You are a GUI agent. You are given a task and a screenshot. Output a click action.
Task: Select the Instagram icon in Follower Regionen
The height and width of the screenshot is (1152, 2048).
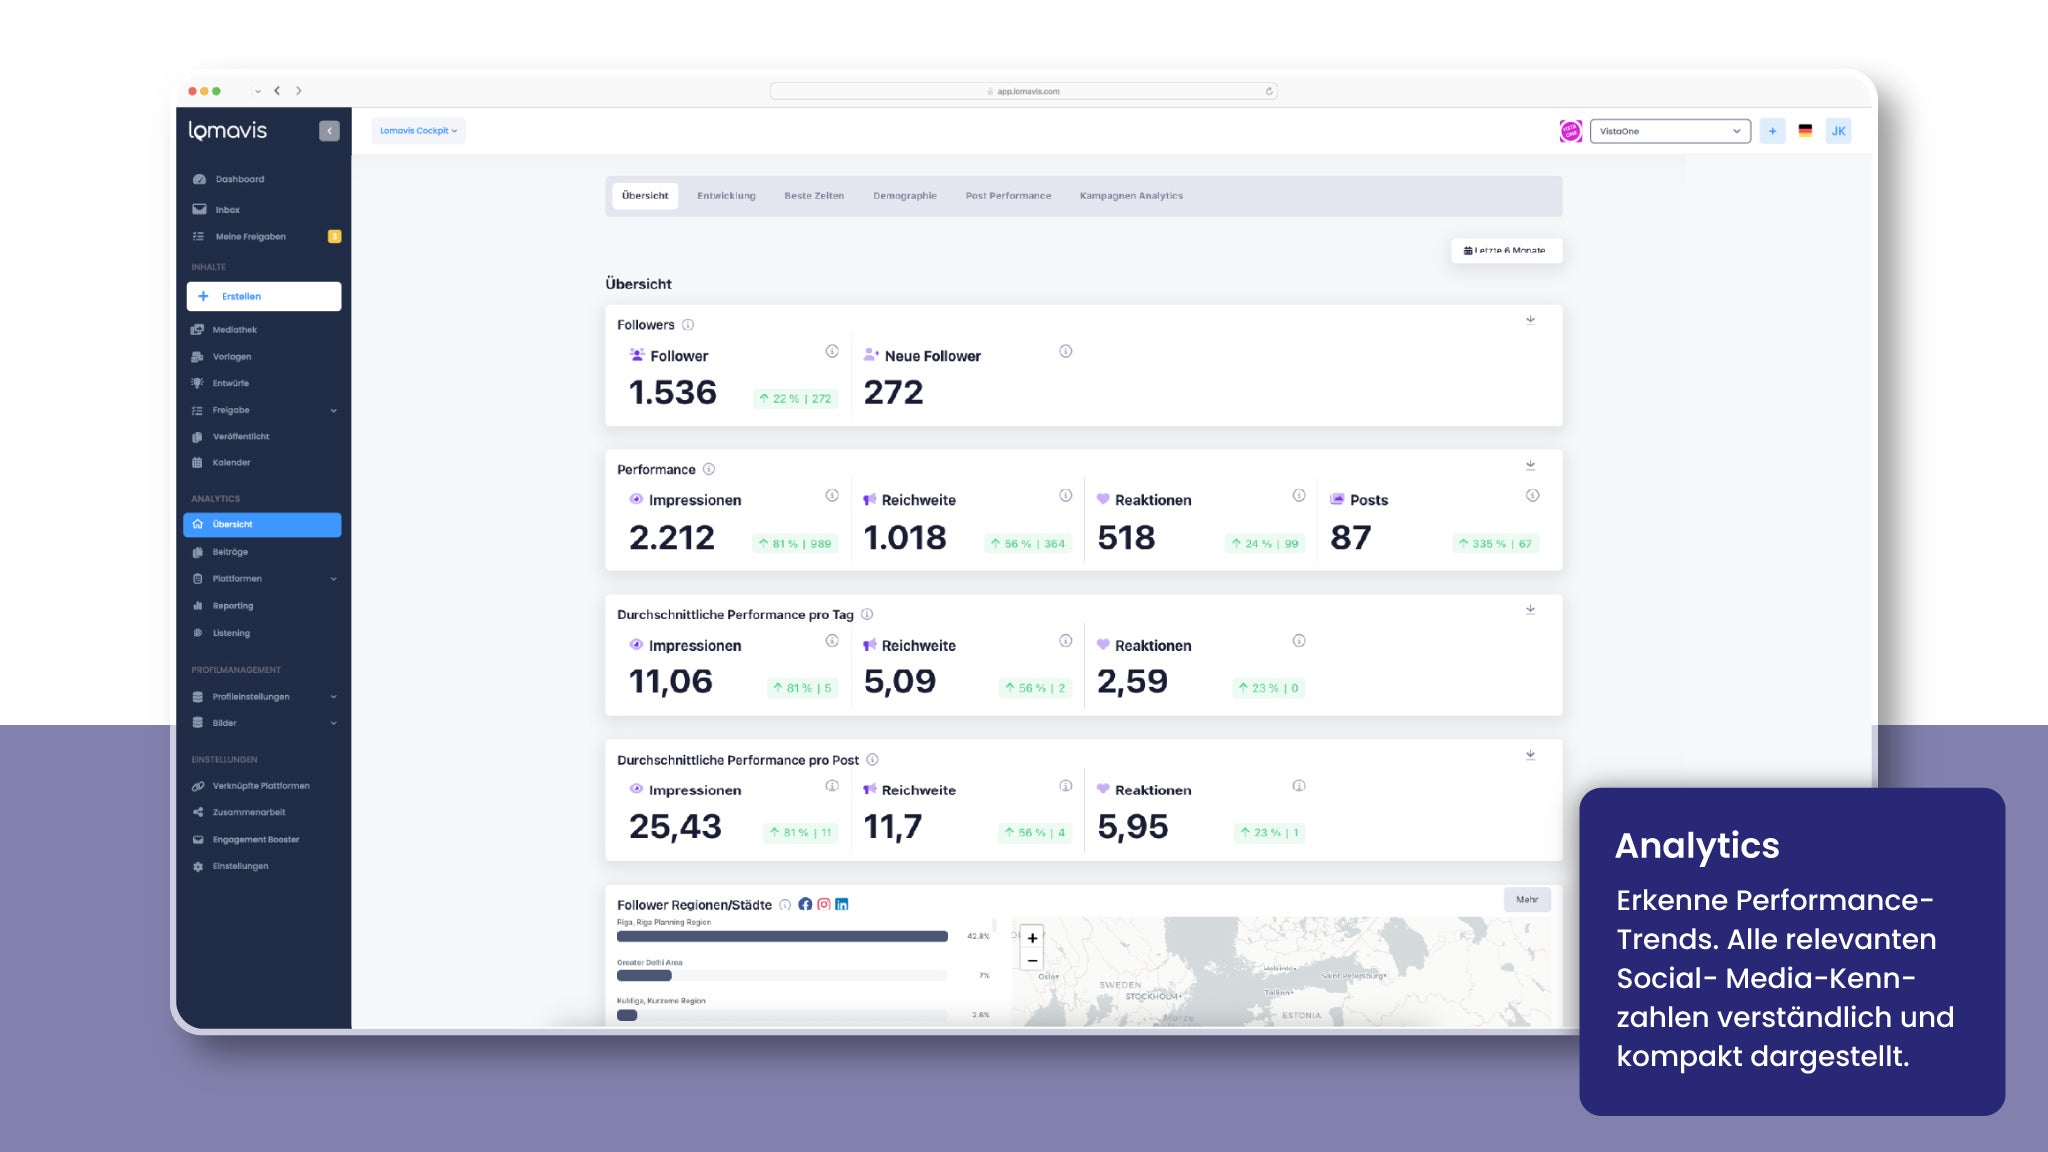pyautogui.click(x=823, y=904)
